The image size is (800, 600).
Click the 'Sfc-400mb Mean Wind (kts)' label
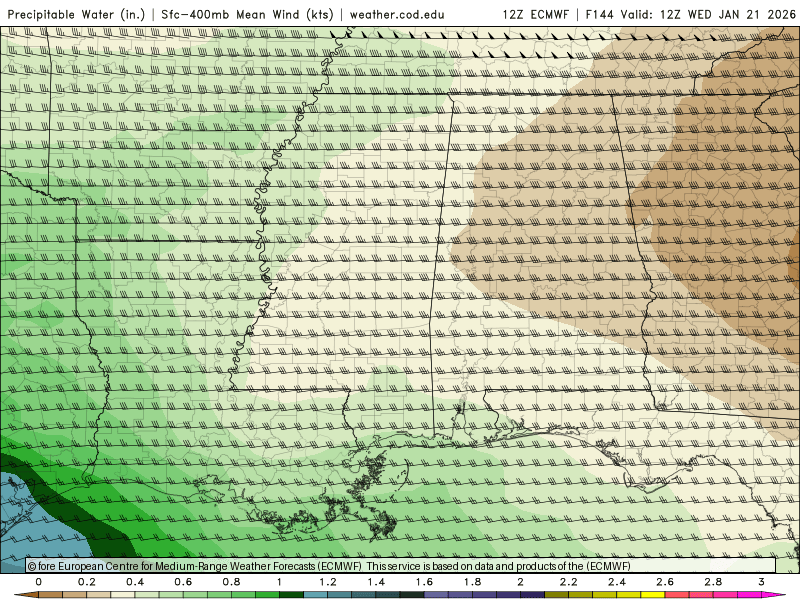(x=247, y=14)
